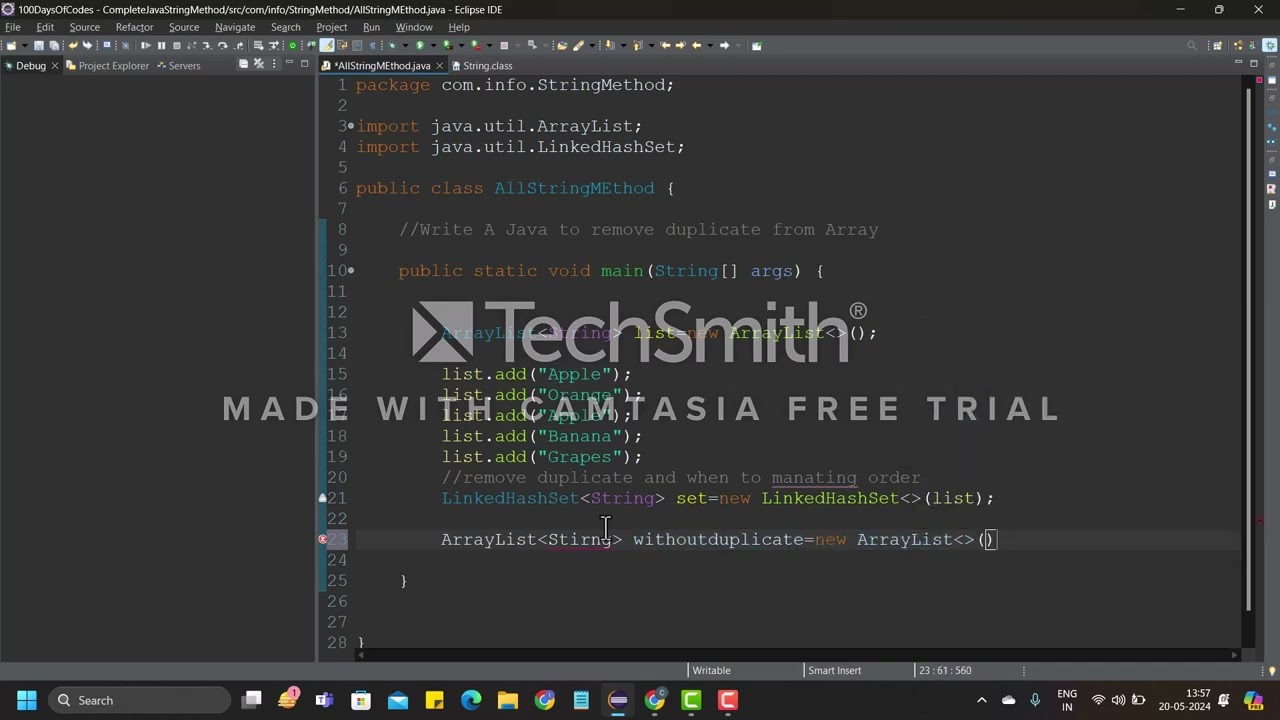
Task: Click the Terminate debug icon
Action: tap(176, 45)
